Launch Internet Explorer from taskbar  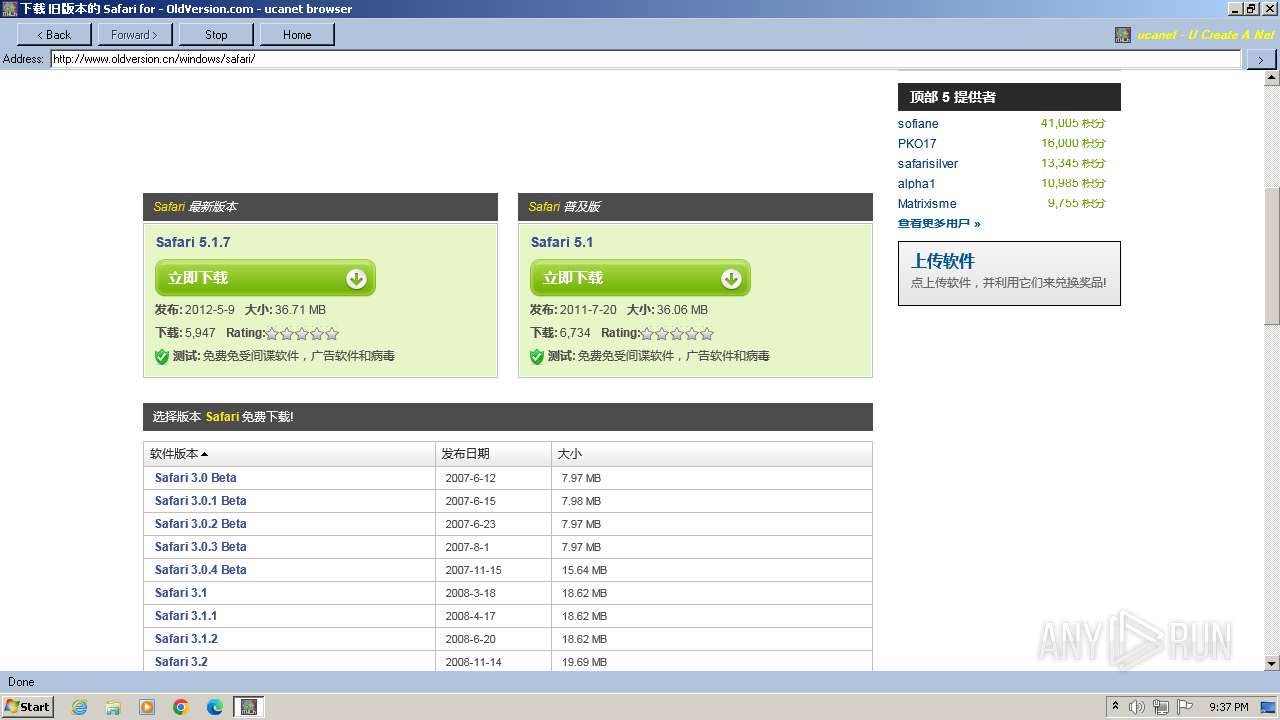(79, 707)
